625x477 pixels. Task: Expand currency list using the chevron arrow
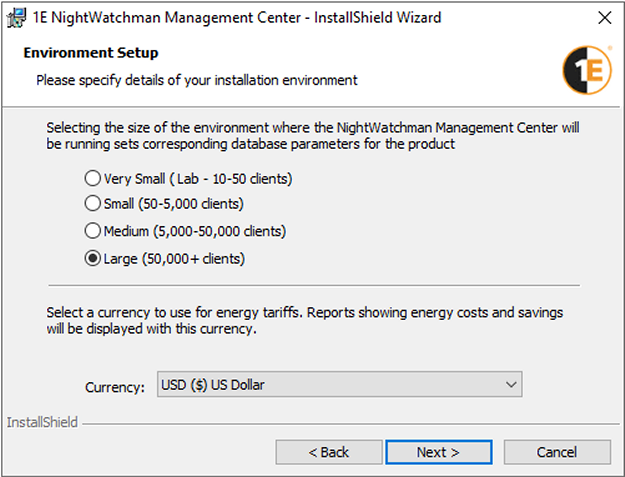click(x=511, y=385)
